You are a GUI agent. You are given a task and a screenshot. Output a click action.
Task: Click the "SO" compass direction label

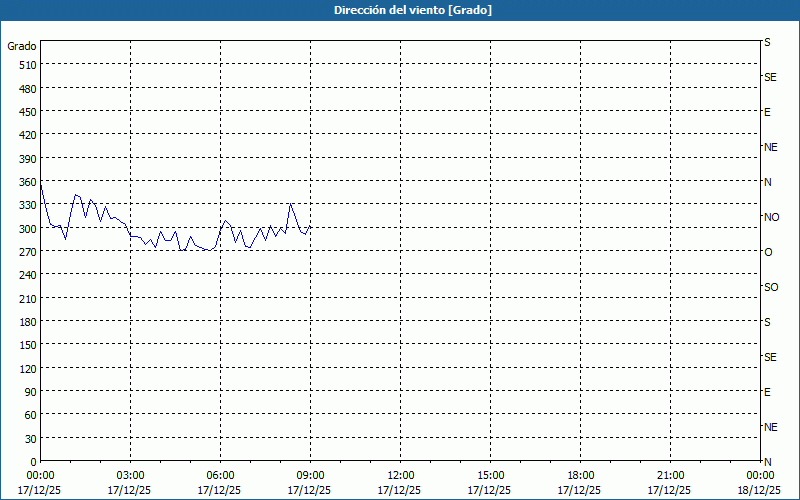[771, 287]
